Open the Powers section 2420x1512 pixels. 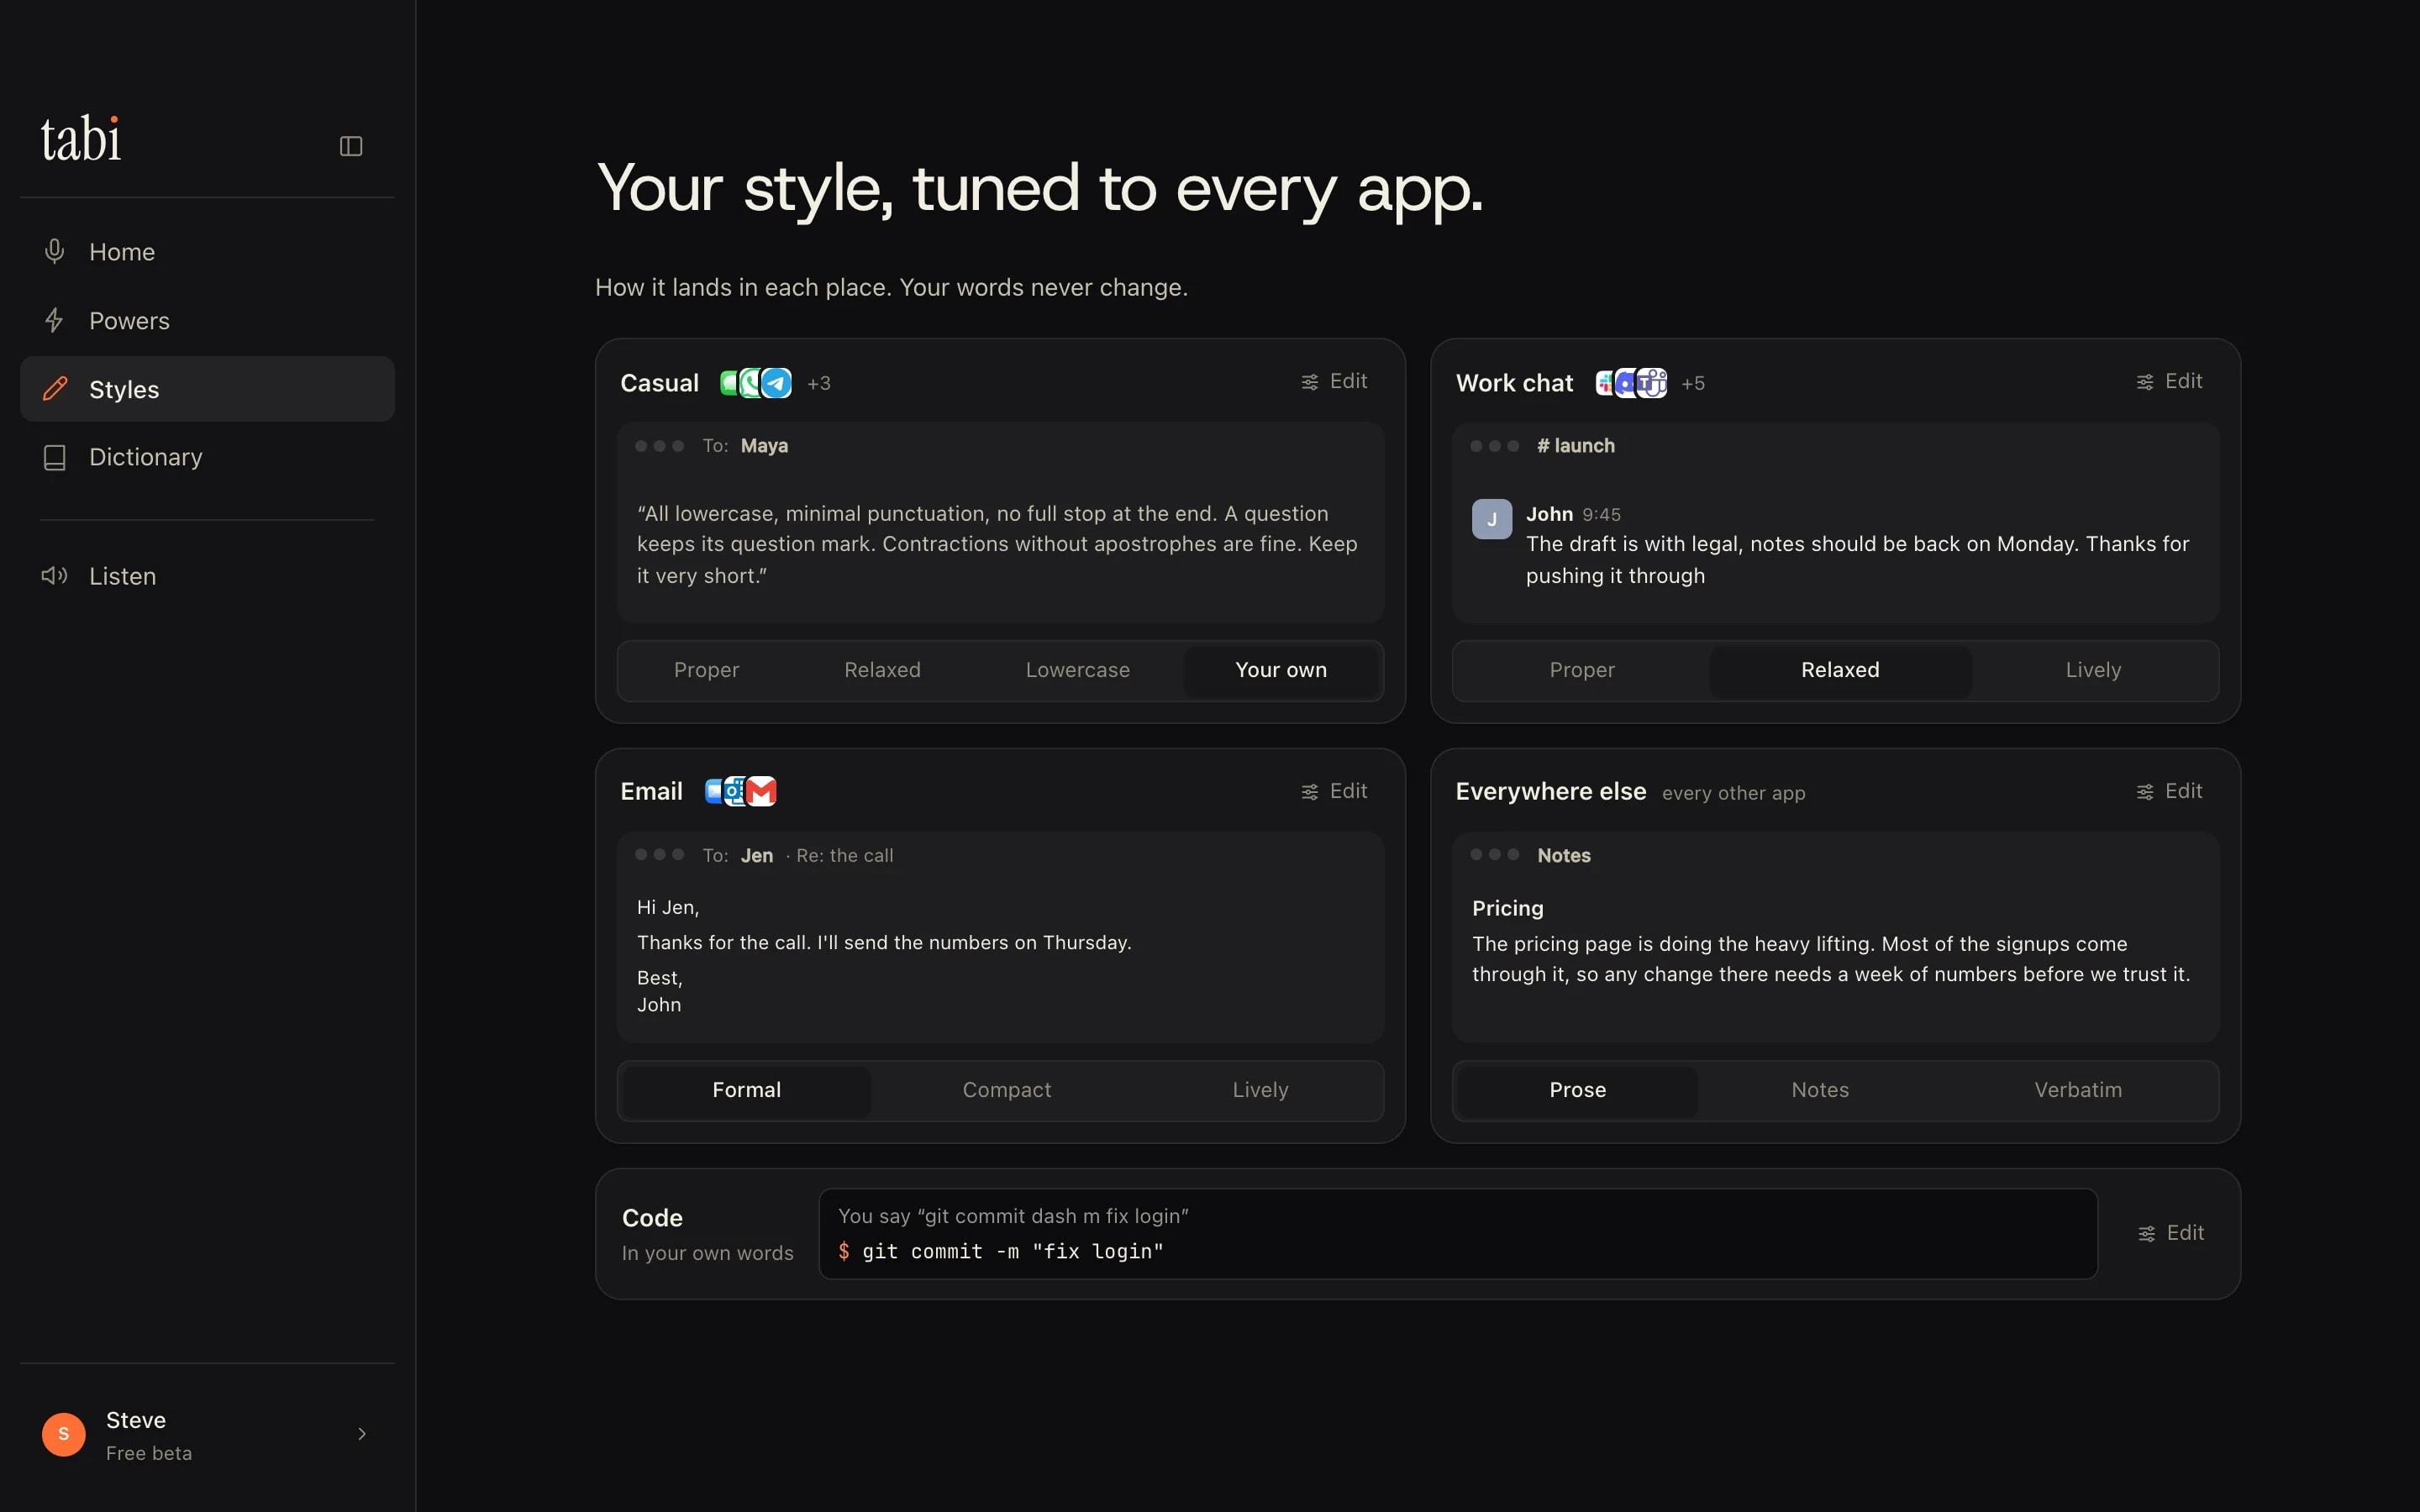[207, 320]
